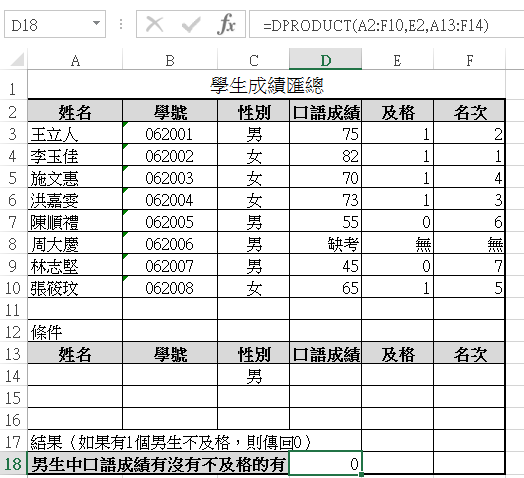Screen dimensions: 524x478
Task: Click student ID cell 062004
Action: pos(170,200)
